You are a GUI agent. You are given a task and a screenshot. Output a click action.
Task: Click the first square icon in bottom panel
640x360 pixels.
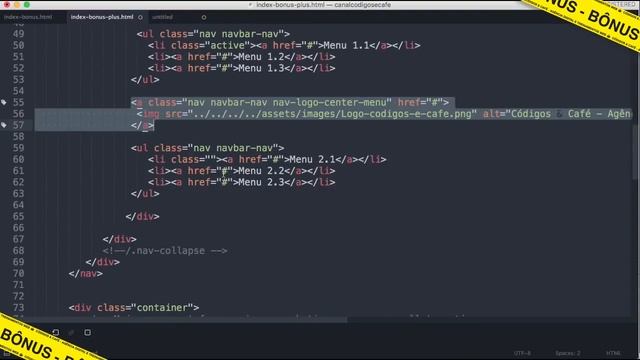(x=56, y=333)
